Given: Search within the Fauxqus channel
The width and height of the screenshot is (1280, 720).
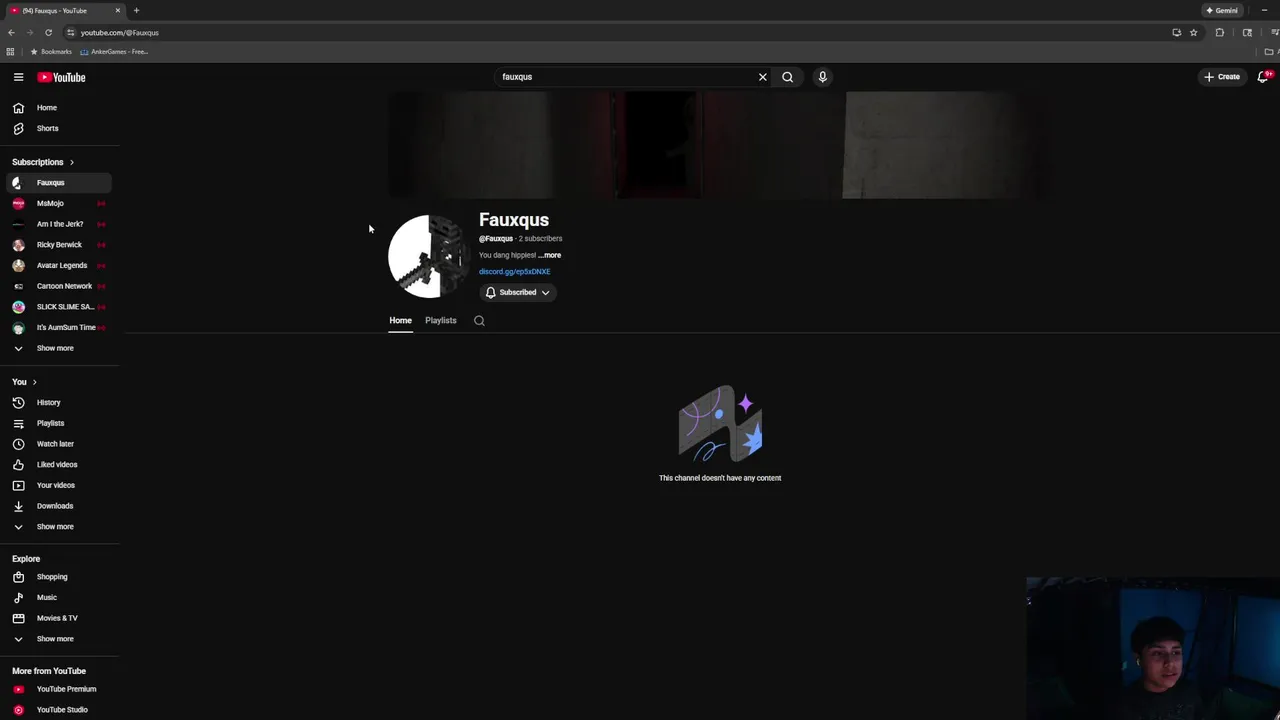Looking at the screenshot, I should point(479,321).
